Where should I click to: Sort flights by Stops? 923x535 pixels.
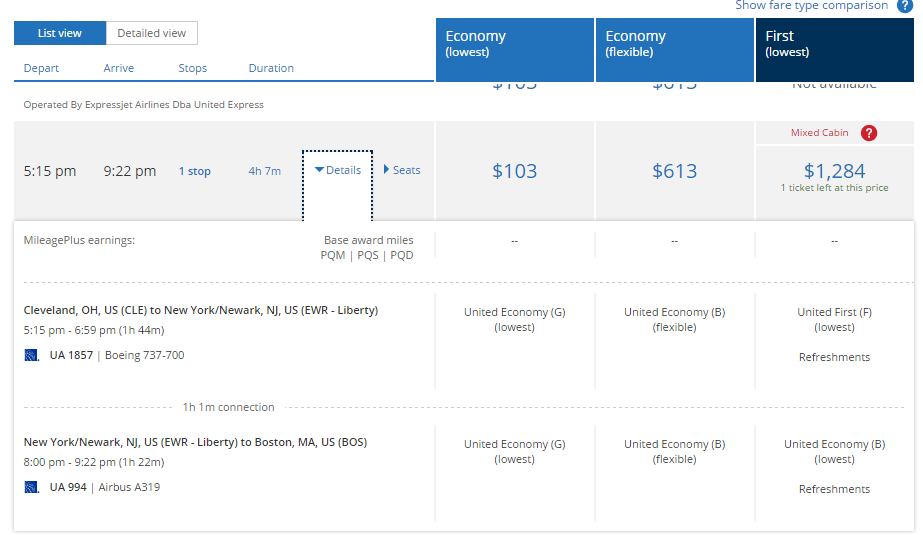pos(192,68)
